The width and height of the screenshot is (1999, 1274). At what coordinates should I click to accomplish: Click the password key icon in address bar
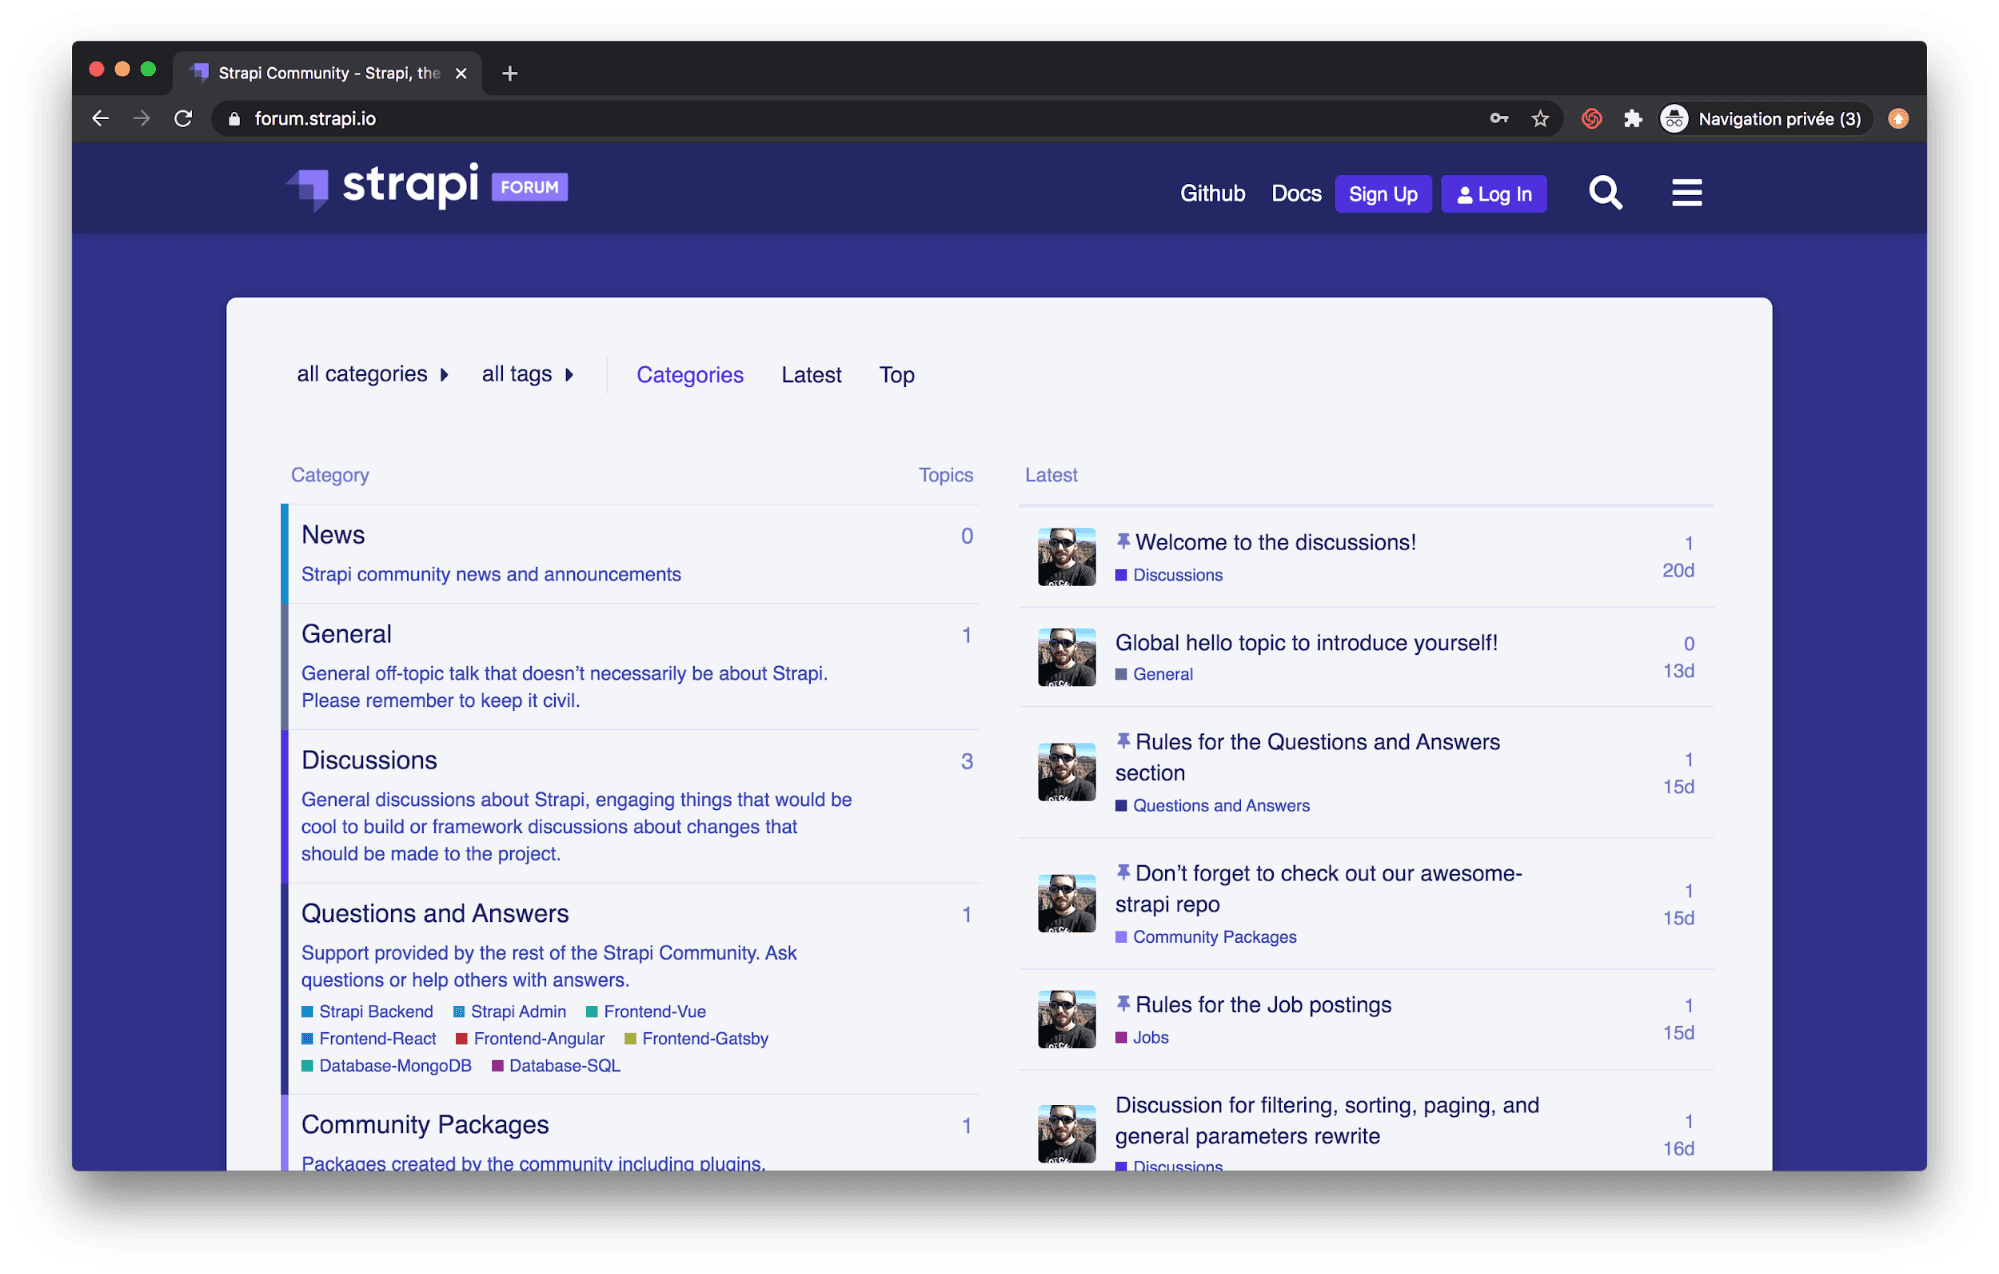tap(1498, 118)
